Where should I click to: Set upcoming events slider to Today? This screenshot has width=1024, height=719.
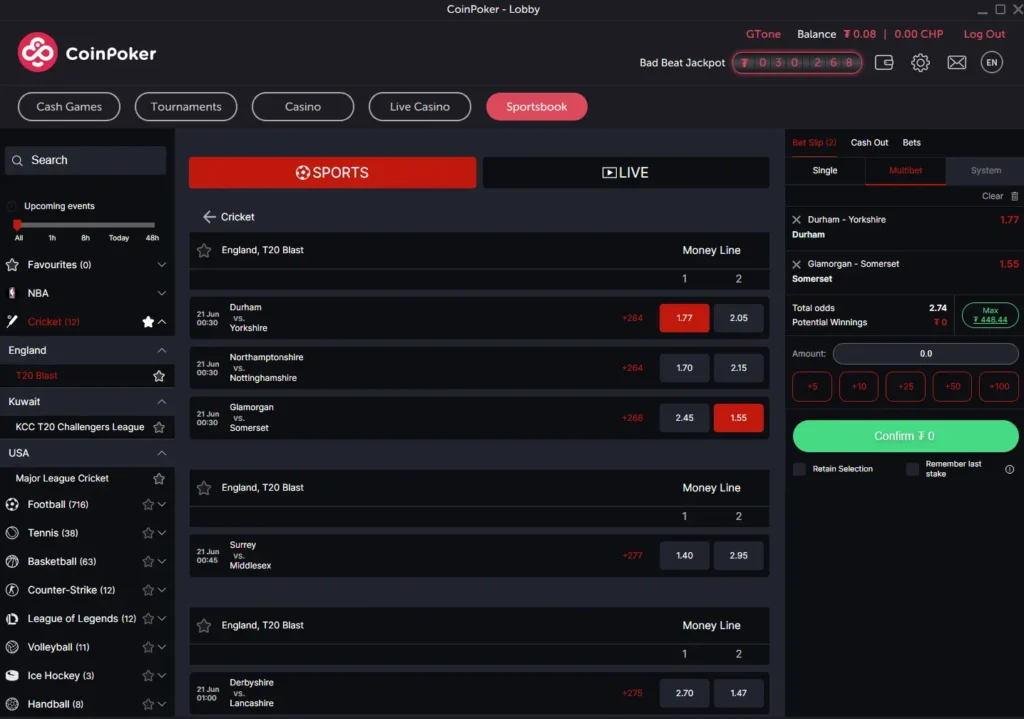118,238
